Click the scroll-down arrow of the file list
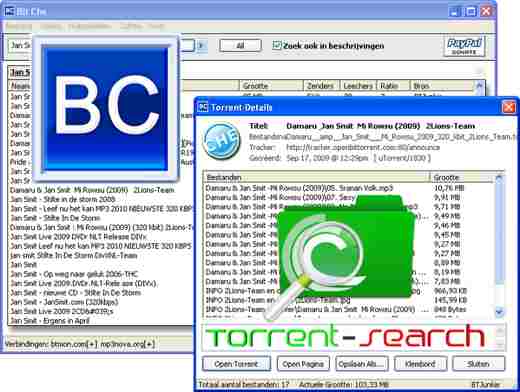Image resolution: width=520 pixels, height=392 pixels. point(499,312)
